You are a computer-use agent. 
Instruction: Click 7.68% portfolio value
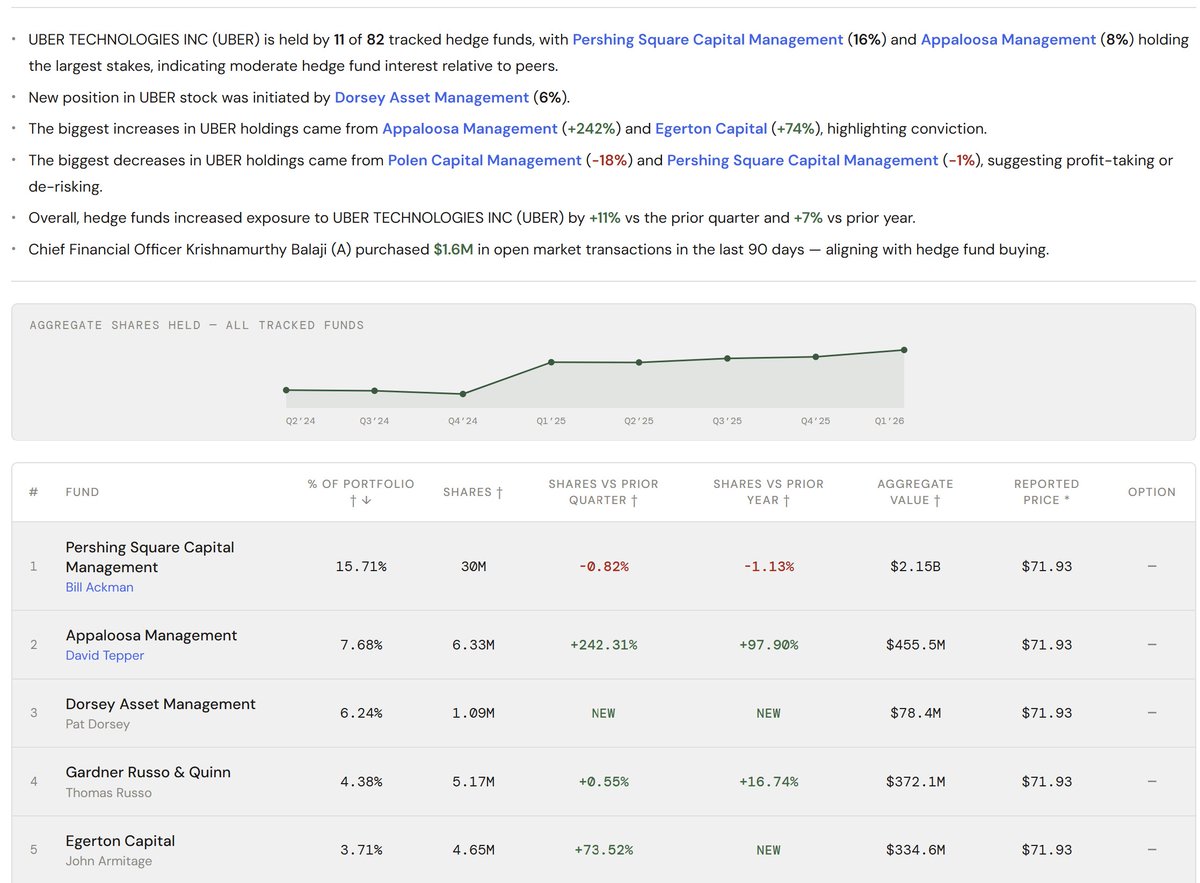[x=360, y=645]
